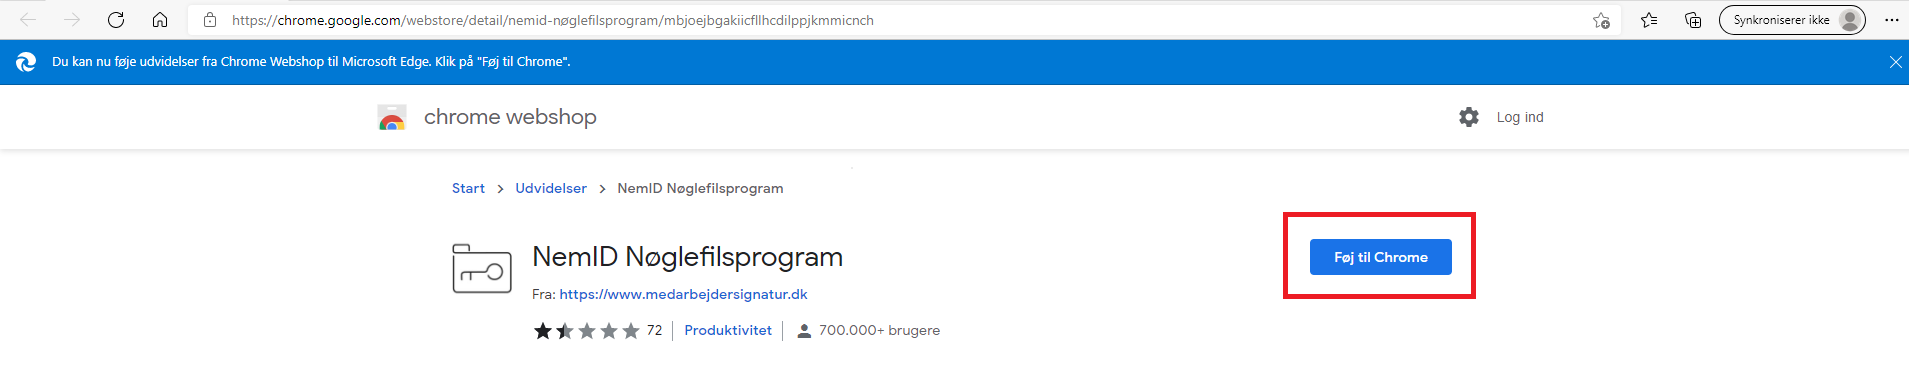
Task: Click the Chrome webshop logo
Action: pyautogui.click(x=392, y=118)
